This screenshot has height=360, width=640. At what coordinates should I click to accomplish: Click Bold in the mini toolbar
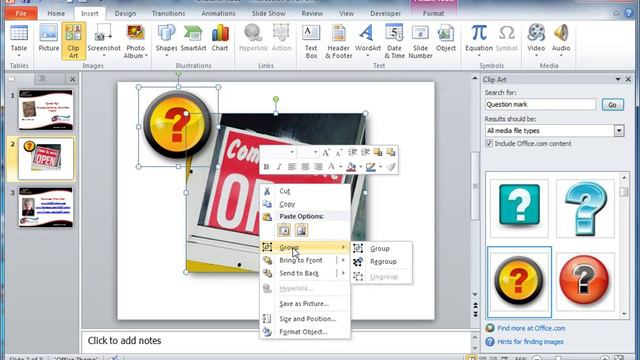pos(267,167)
